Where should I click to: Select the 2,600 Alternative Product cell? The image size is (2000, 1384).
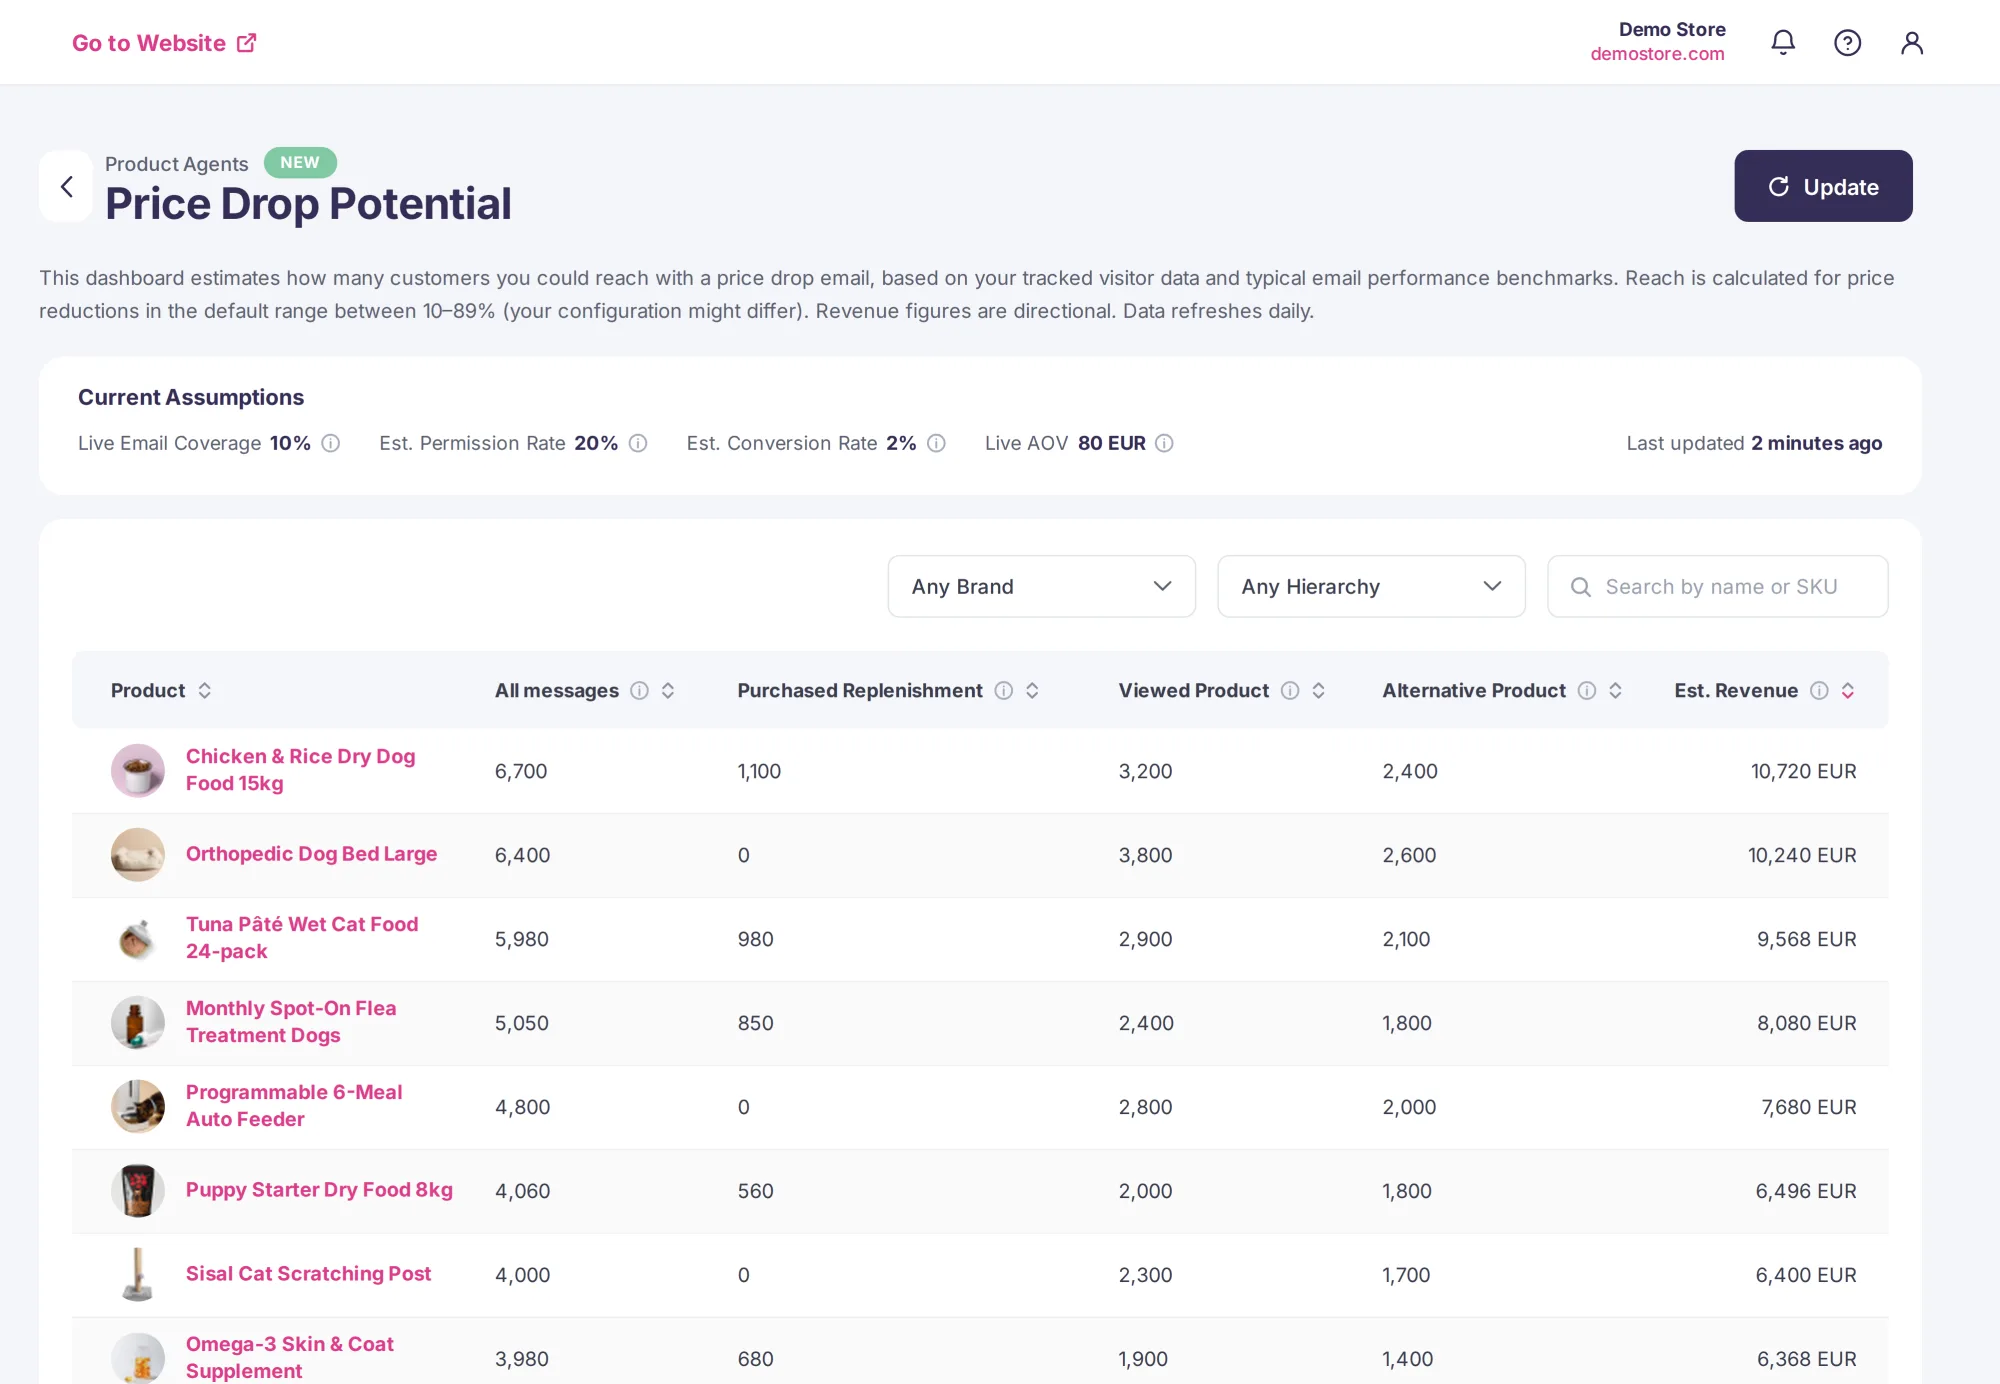point(1409,855)
